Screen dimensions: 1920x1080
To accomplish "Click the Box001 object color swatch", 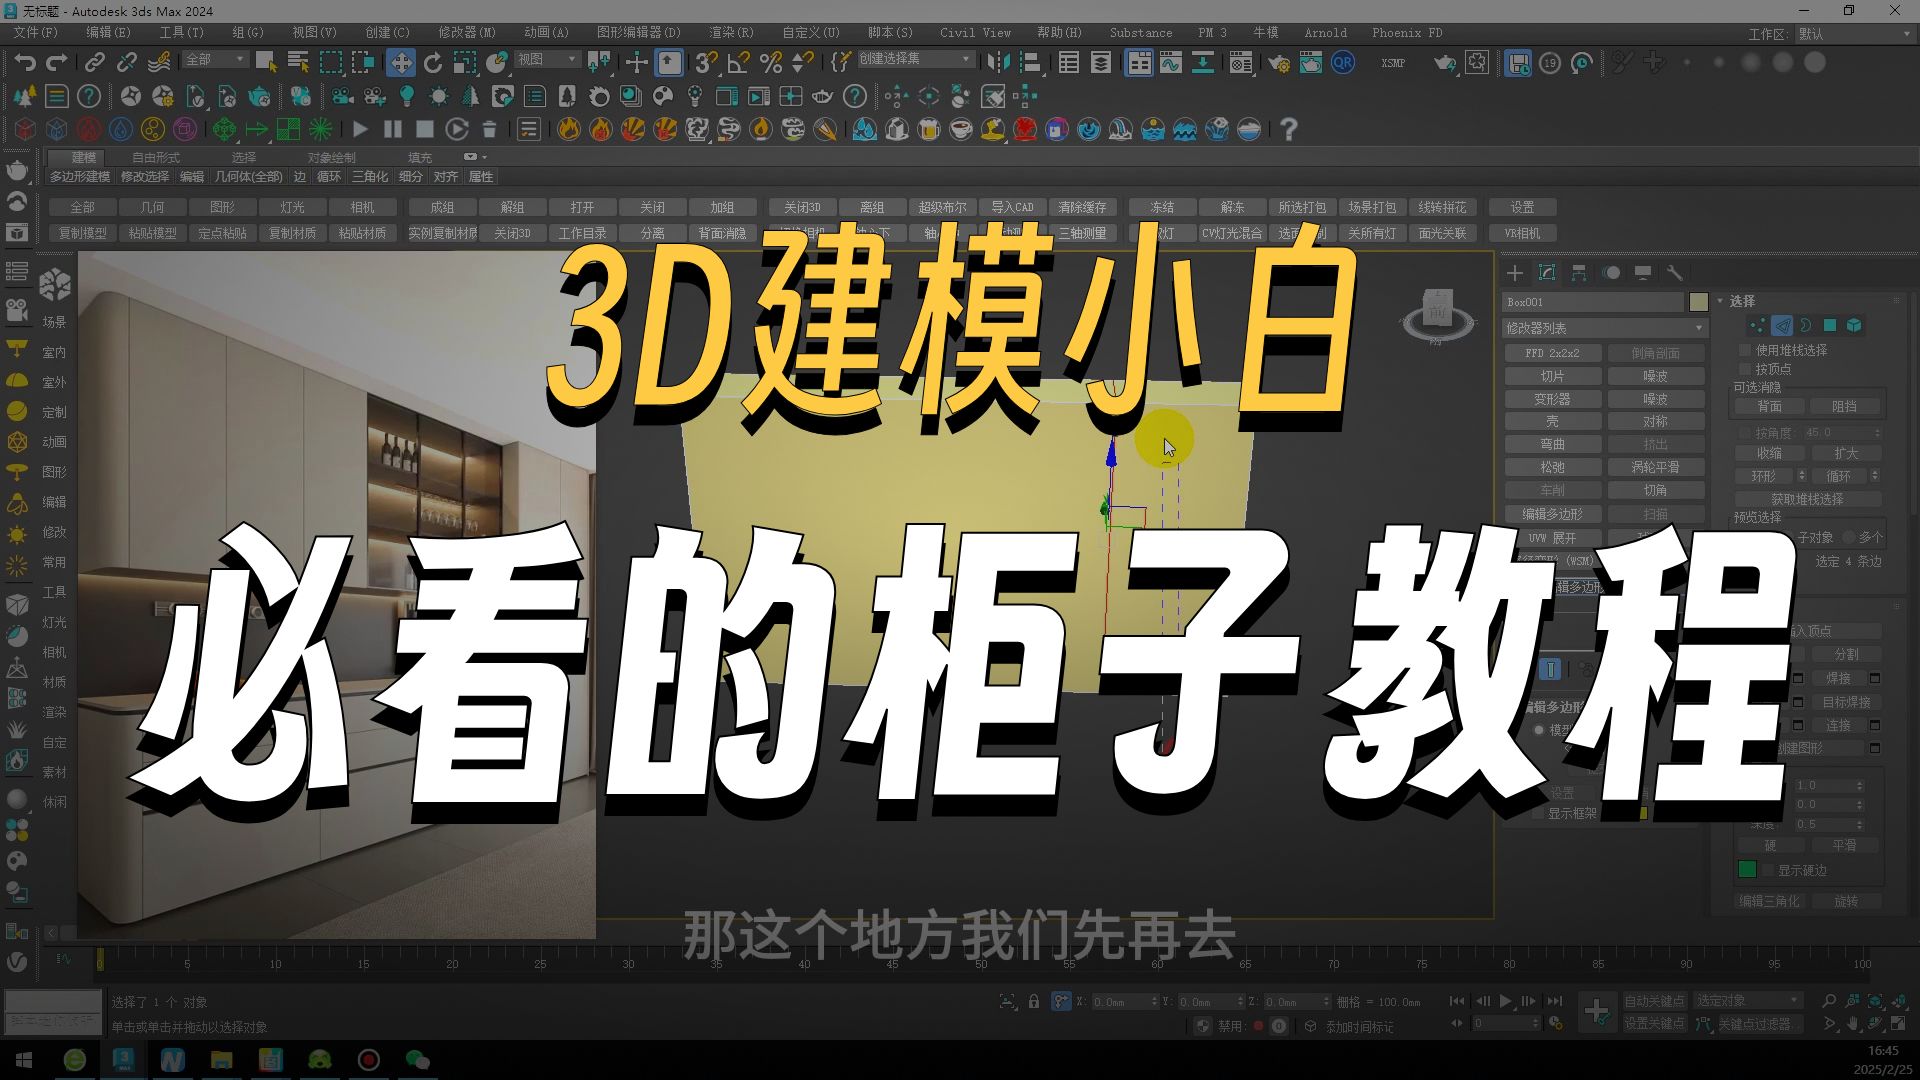I will point(1699,302).
